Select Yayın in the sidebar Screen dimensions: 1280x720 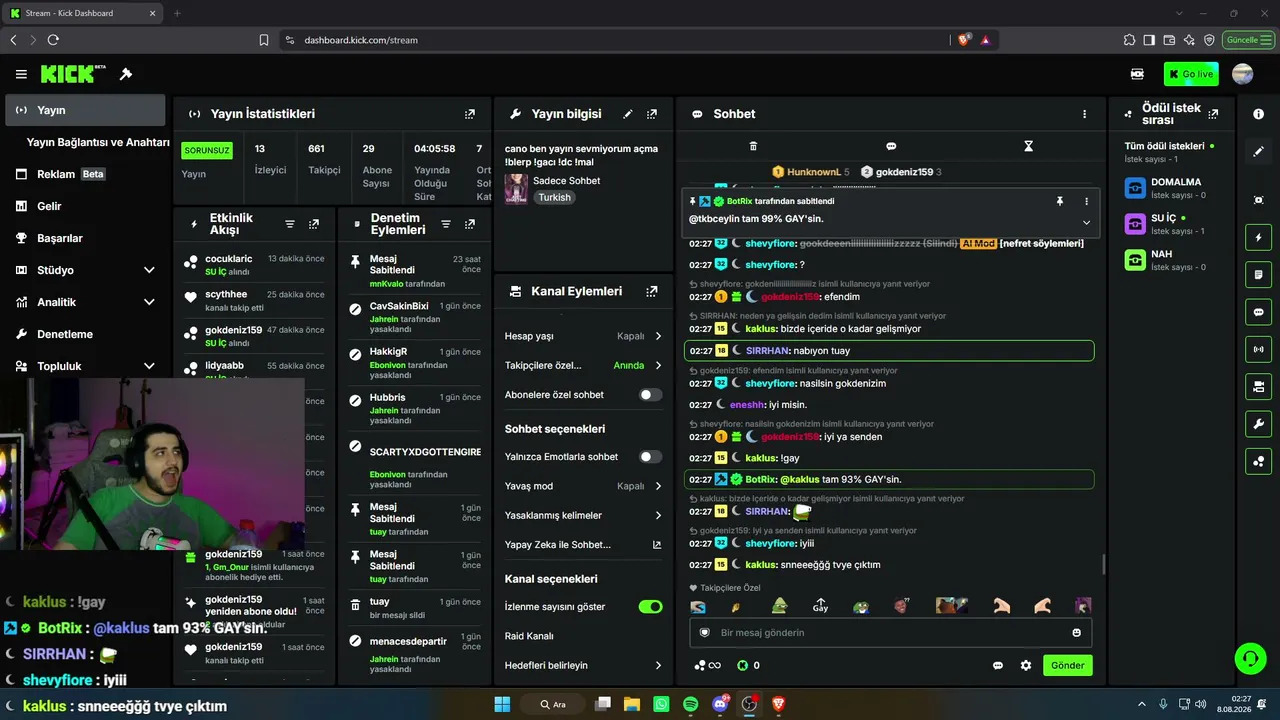[x=85, y=110]
